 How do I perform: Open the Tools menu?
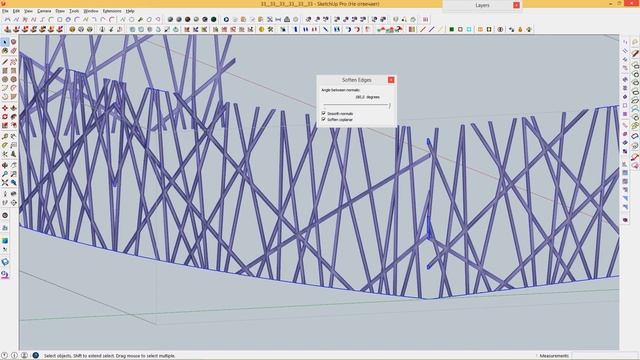(x=74, y=11)
